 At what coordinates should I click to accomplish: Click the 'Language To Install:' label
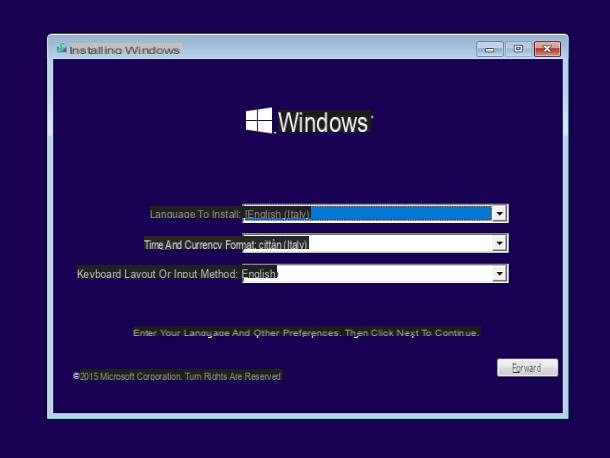tap(195, 214)
